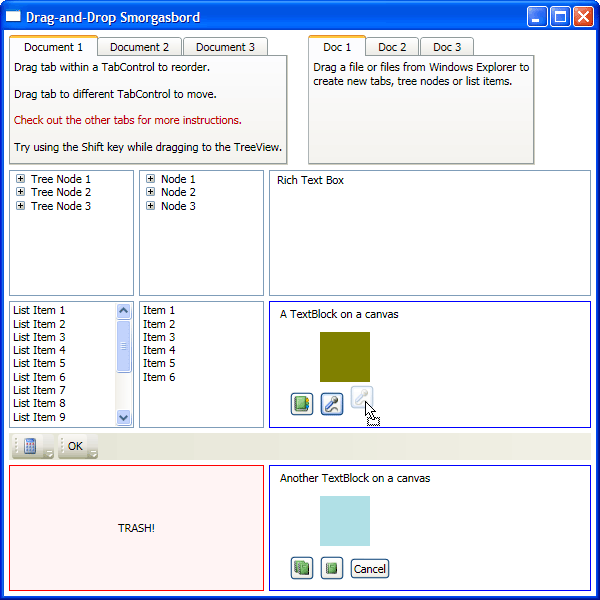Image resolution: width=600 pixels, height=600 pixels.
Task: Select the Tree Node 3 label
Action: click(61, 206)
